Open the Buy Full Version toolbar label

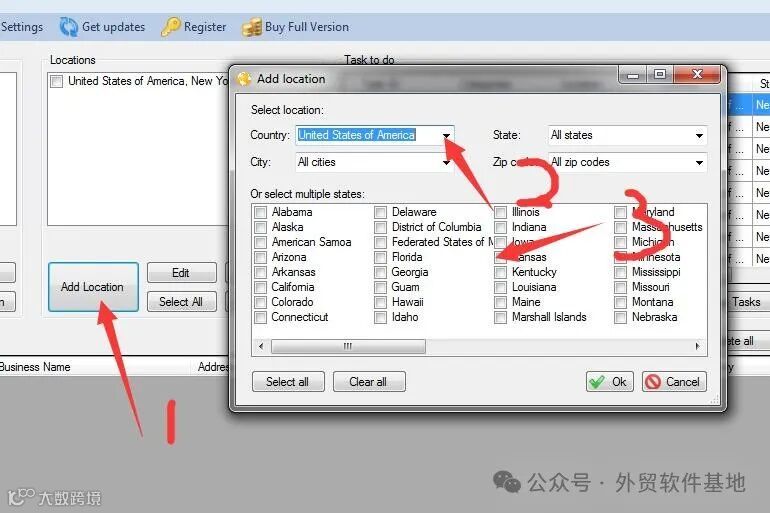click(x=307, y=27)
